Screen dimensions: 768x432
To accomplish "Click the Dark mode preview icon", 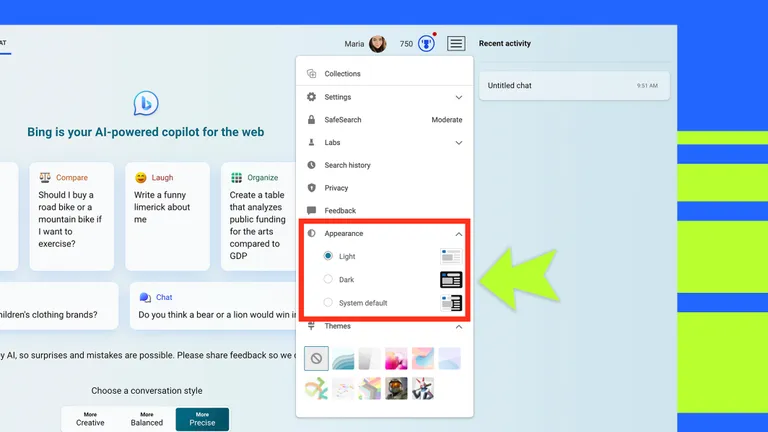I will click(451, 279).
